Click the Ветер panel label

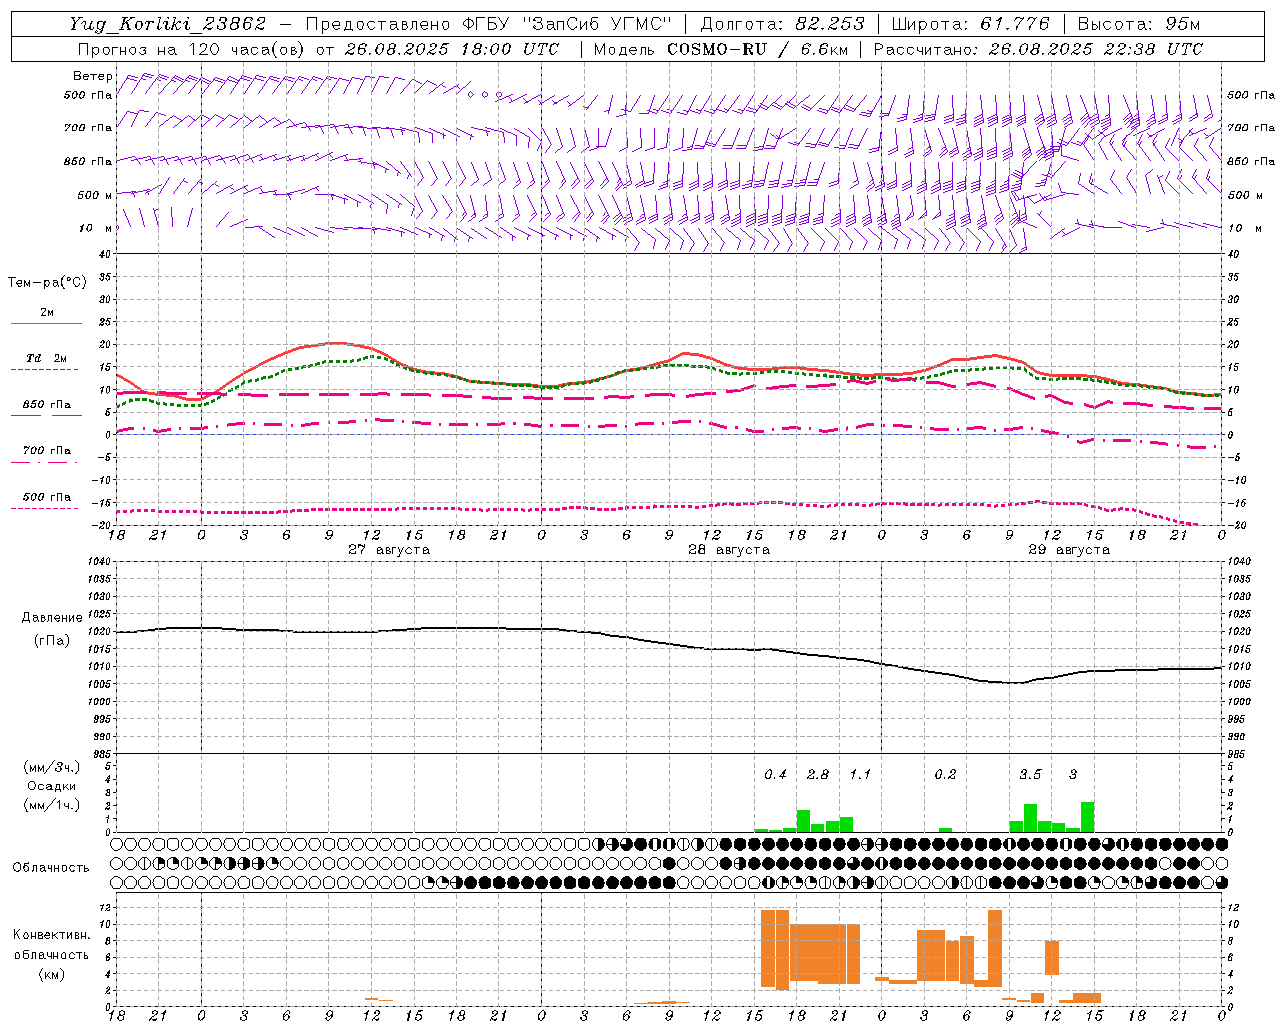[93, 76]
